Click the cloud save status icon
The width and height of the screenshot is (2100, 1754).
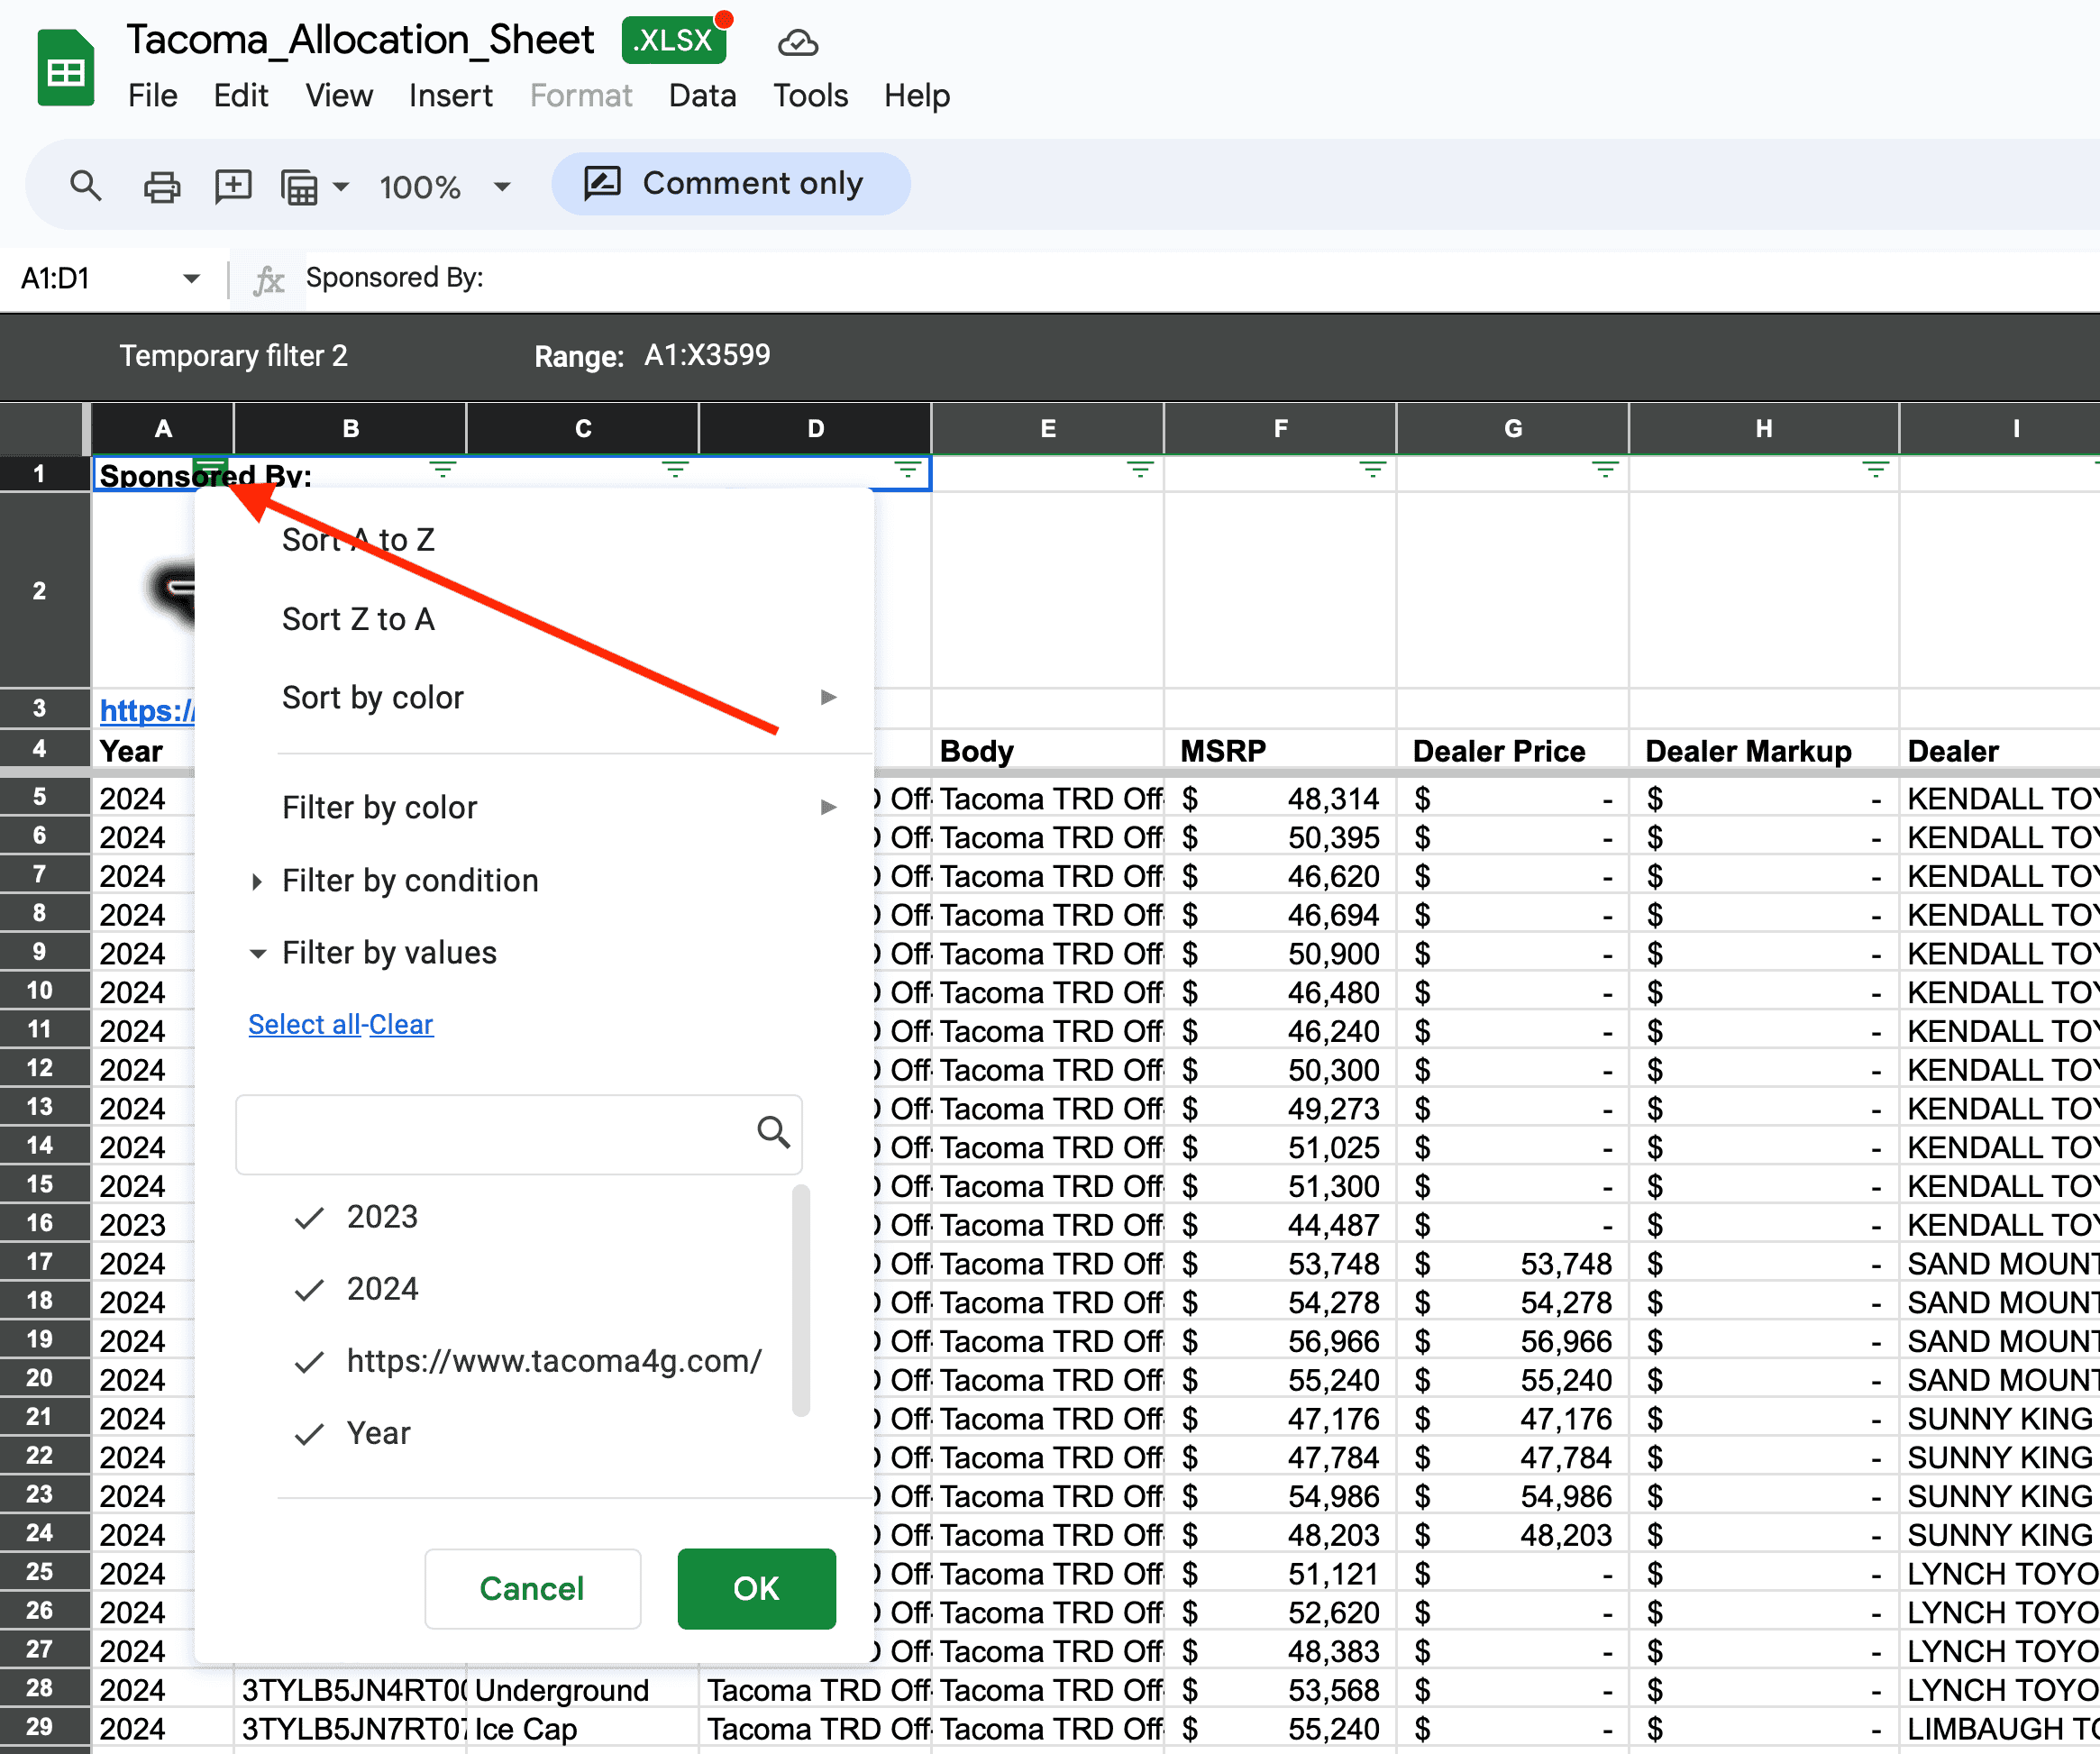797,42
